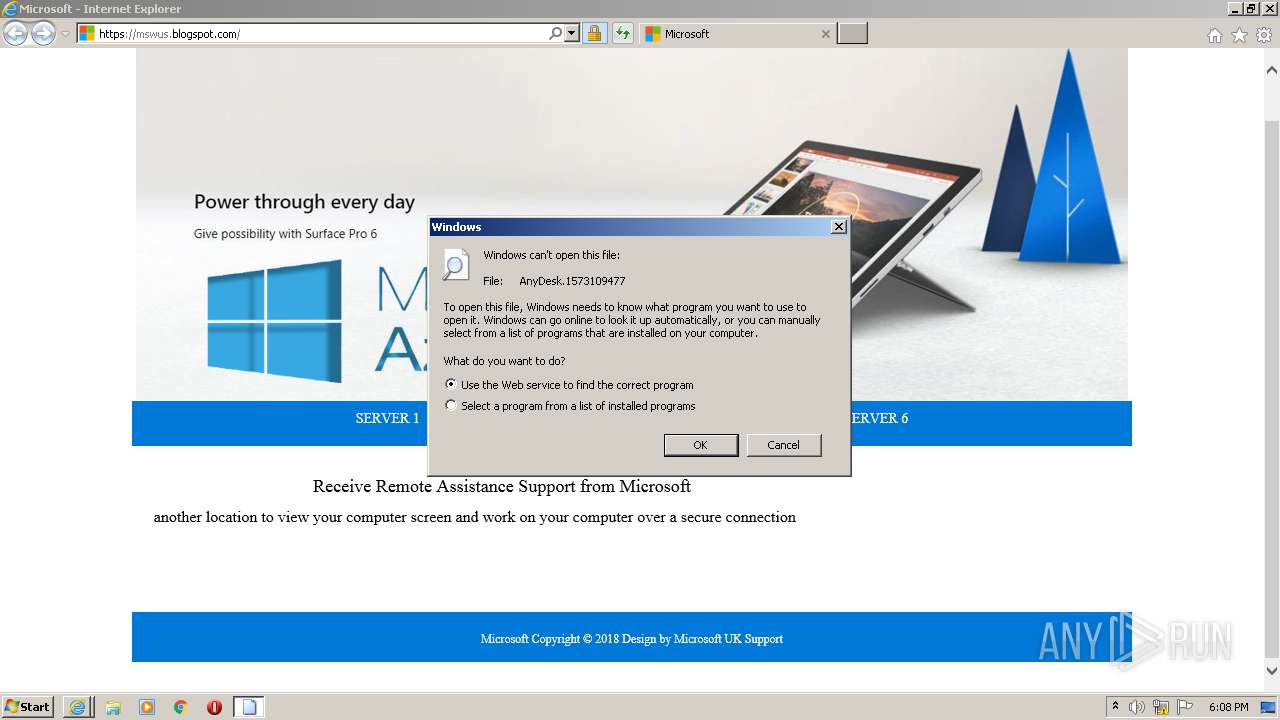Click the Home icon in Internet Explorer
The width and height of the screenshot is (1280, 720).
(1214, 35)
